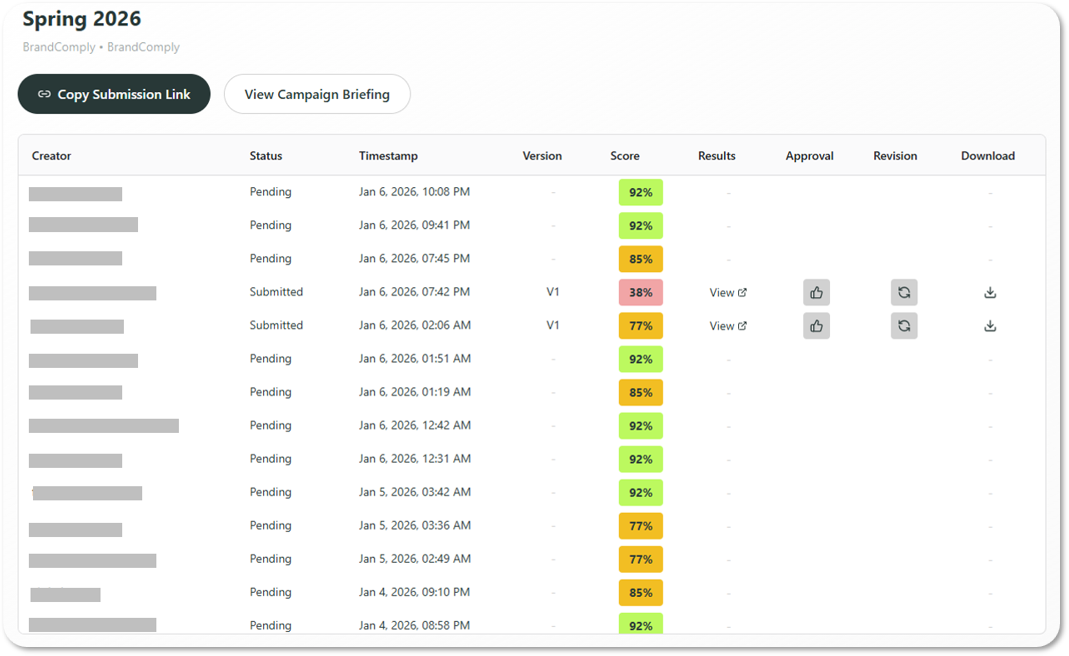Image resolution: width=1069 pixels, height=656 pixels.
Task: Request revision for the 38% submission
Action: pyautogui.click(x=904, y=293)
